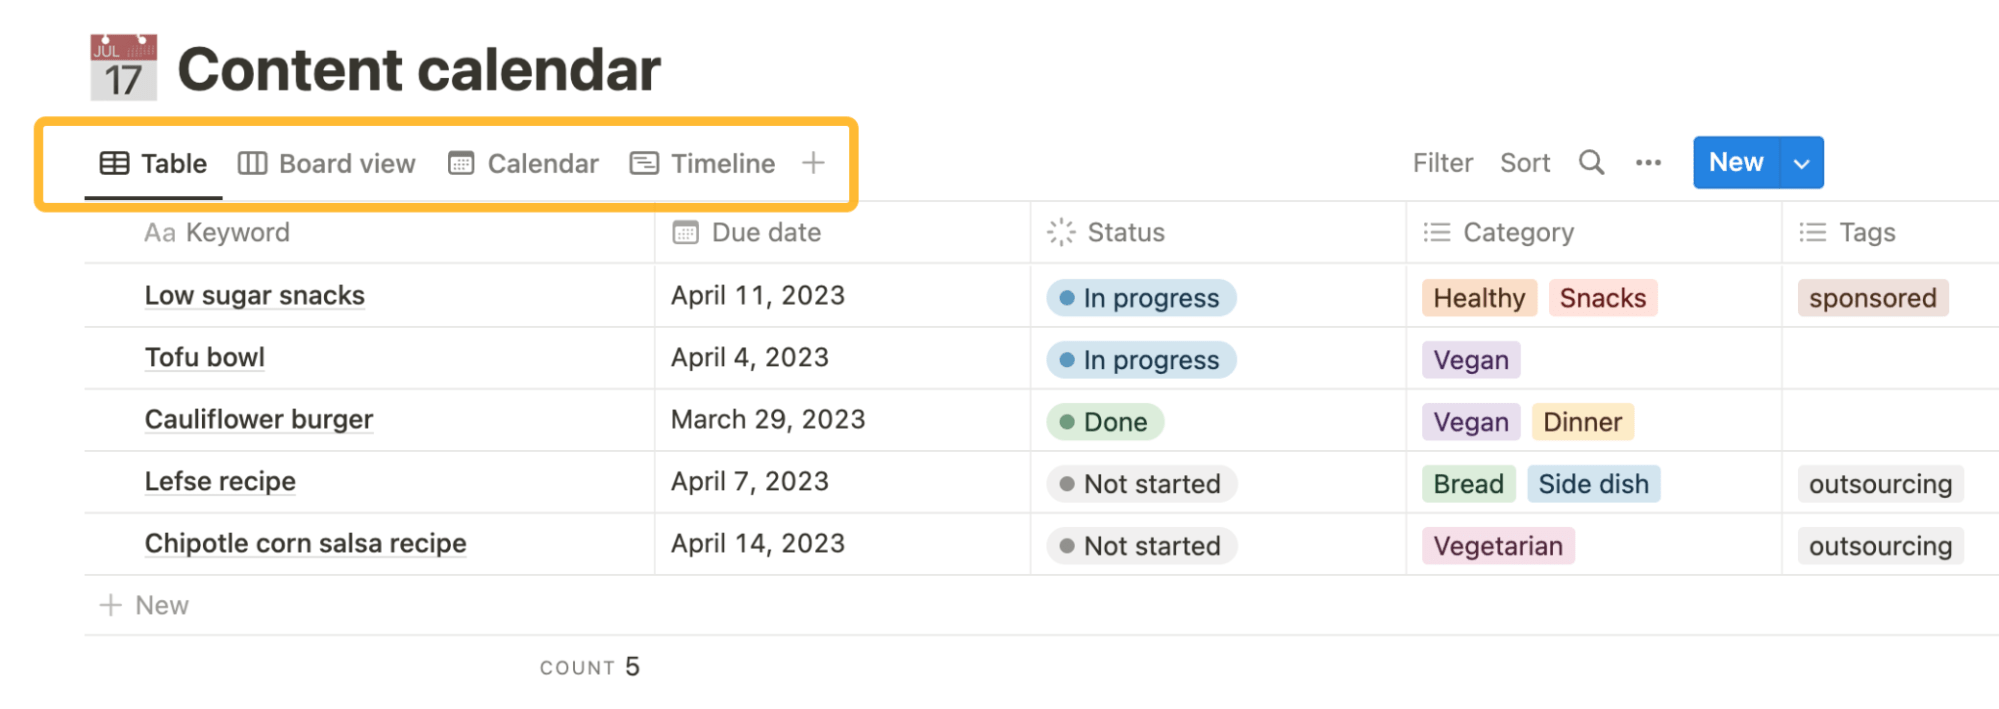1999x709 pixels.
Task: Click the blue New button
Action: point(1736,162)
